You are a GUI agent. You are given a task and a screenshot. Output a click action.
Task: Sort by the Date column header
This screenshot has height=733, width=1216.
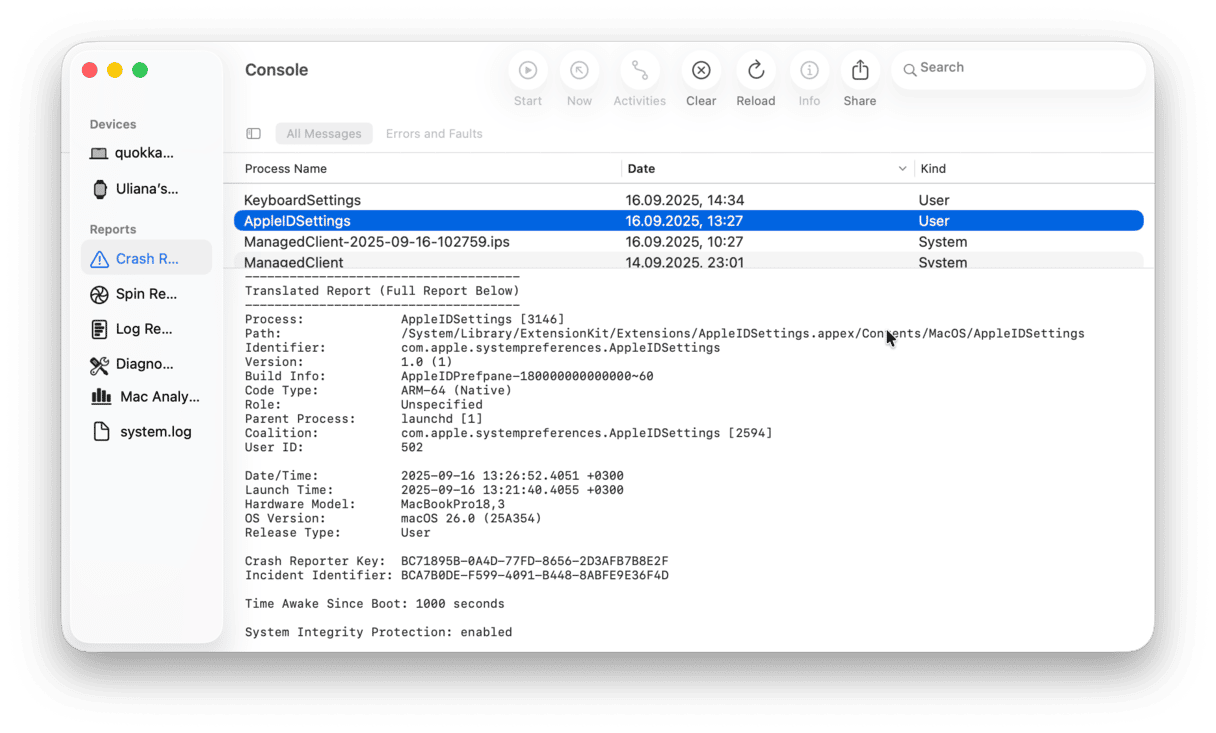[641, 169]
